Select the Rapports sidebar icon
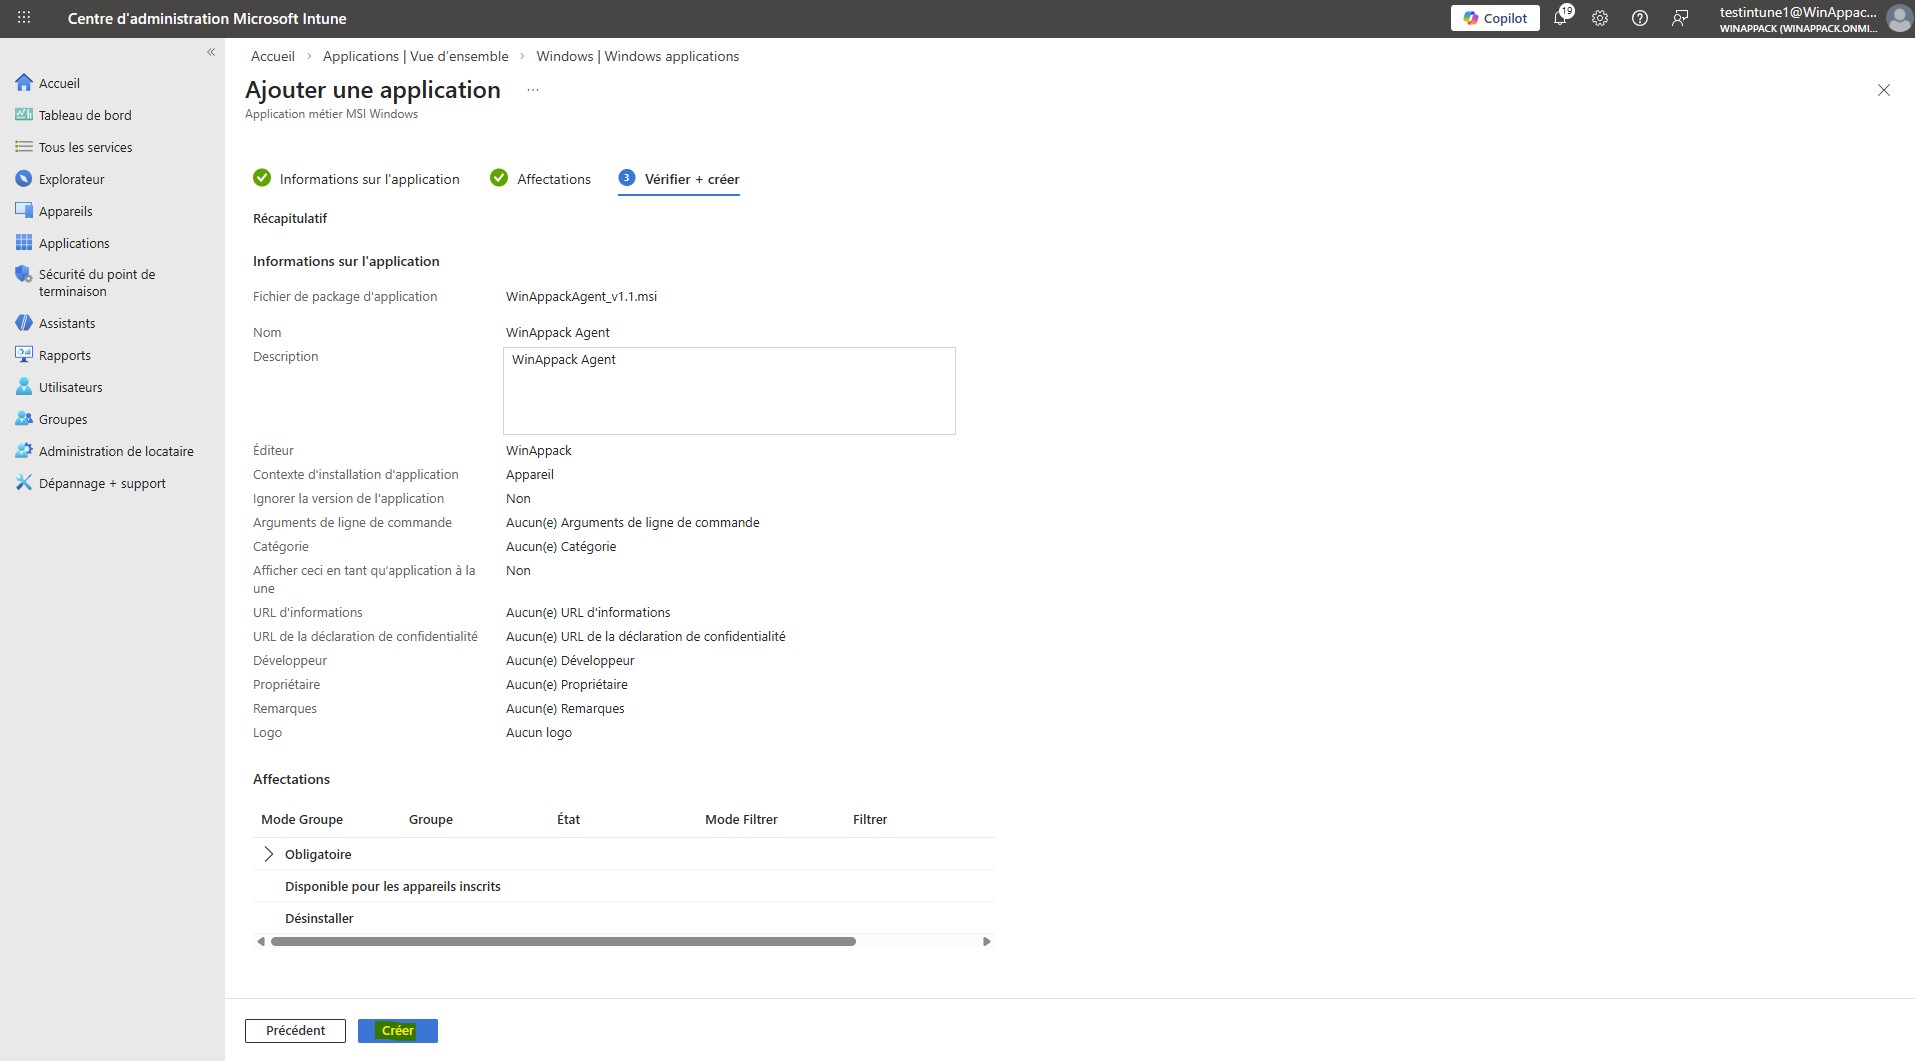This screenshot has height=1061, width=1915. coord(66,355)
